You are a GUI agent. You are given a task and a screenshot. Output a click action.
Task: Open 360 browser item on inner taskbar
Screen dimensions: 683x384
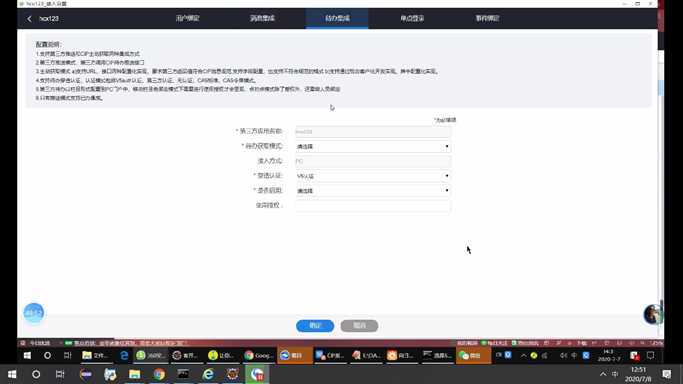coord(151,356)
